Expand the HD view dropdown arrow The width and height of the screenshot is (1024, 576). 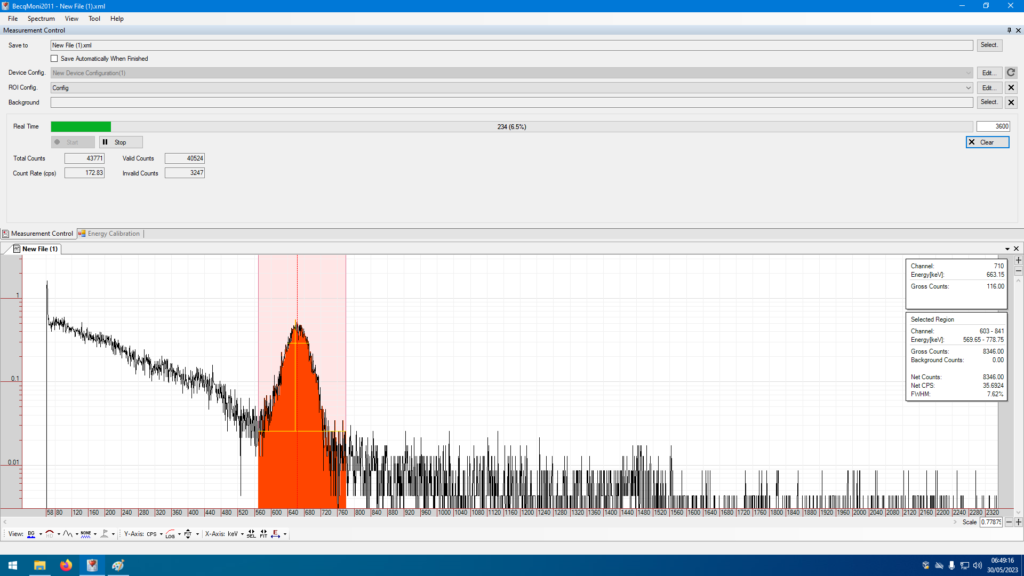59,534
